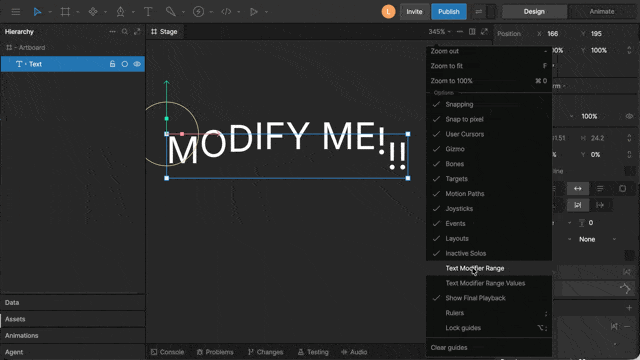
Task: Open the events lightning tool
Action: coord(198,11)
